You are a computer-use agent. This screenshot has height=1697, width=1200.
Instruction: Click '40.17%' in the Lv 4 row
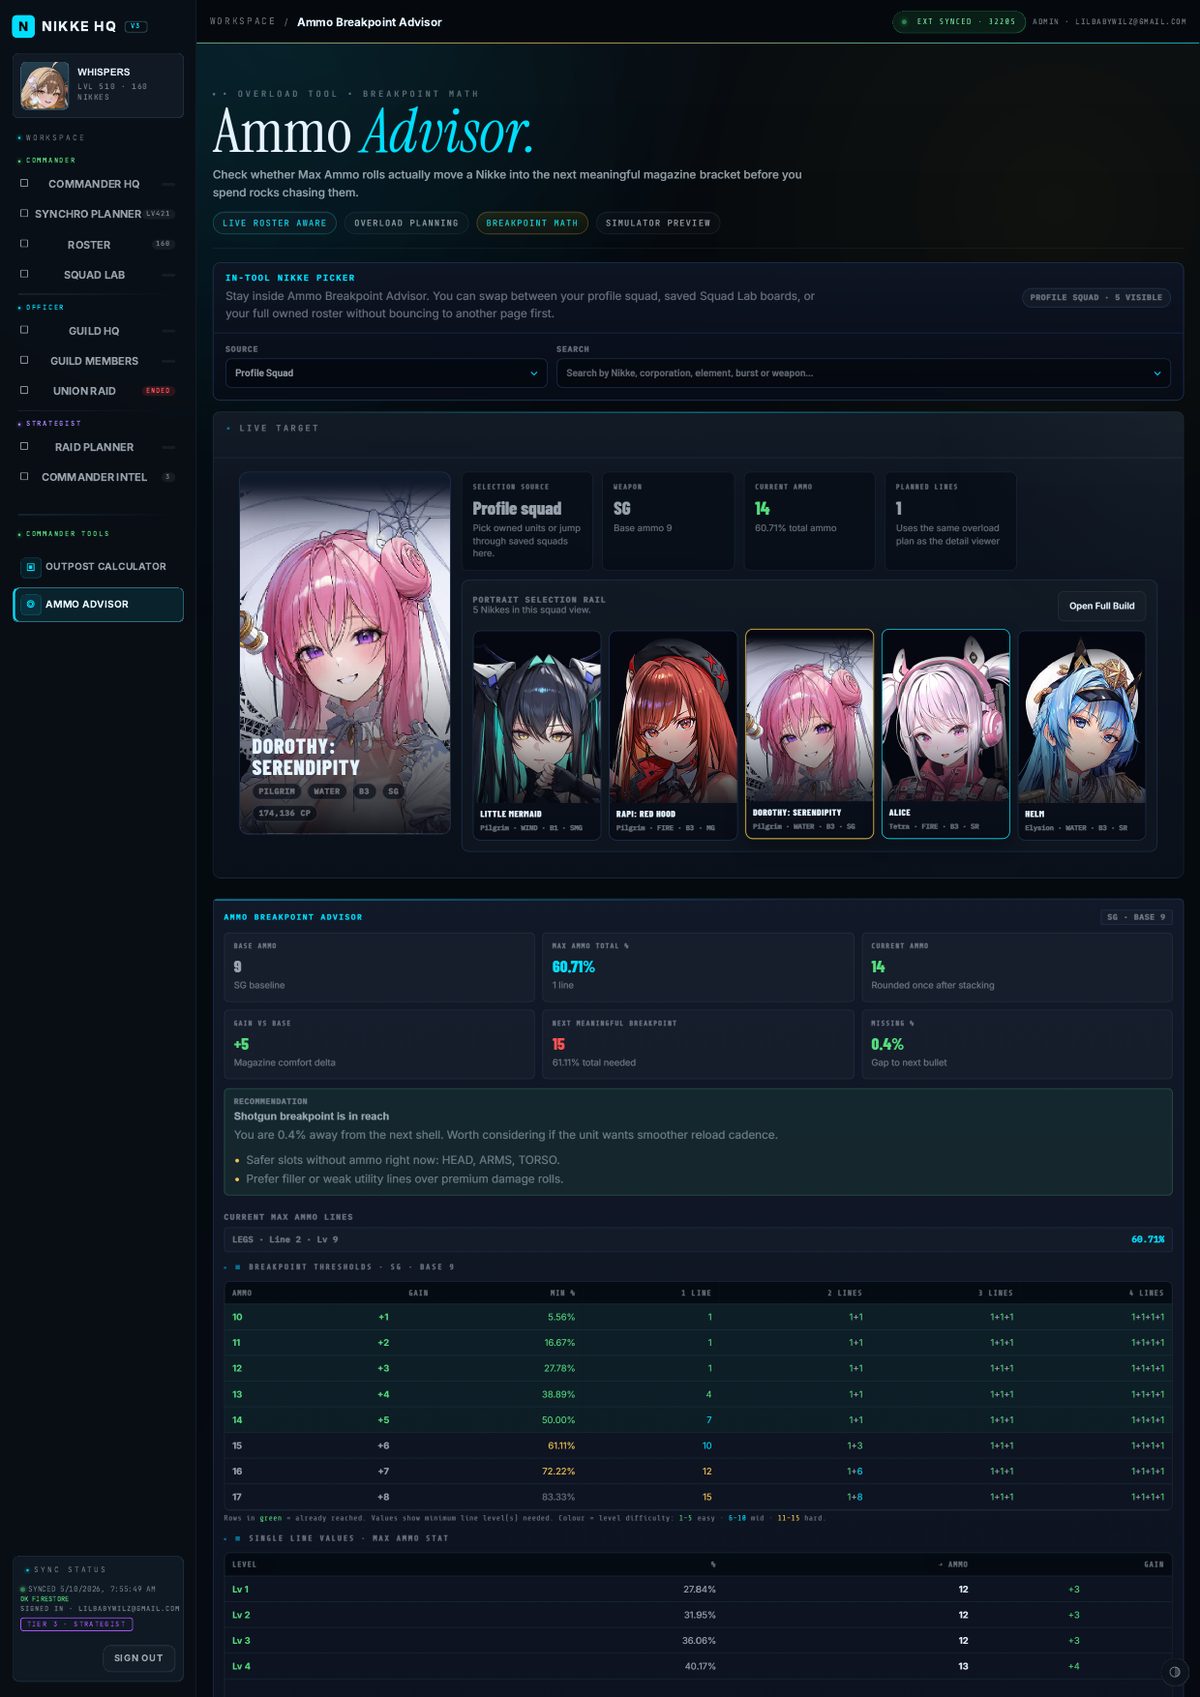[x=700, y=1666]
